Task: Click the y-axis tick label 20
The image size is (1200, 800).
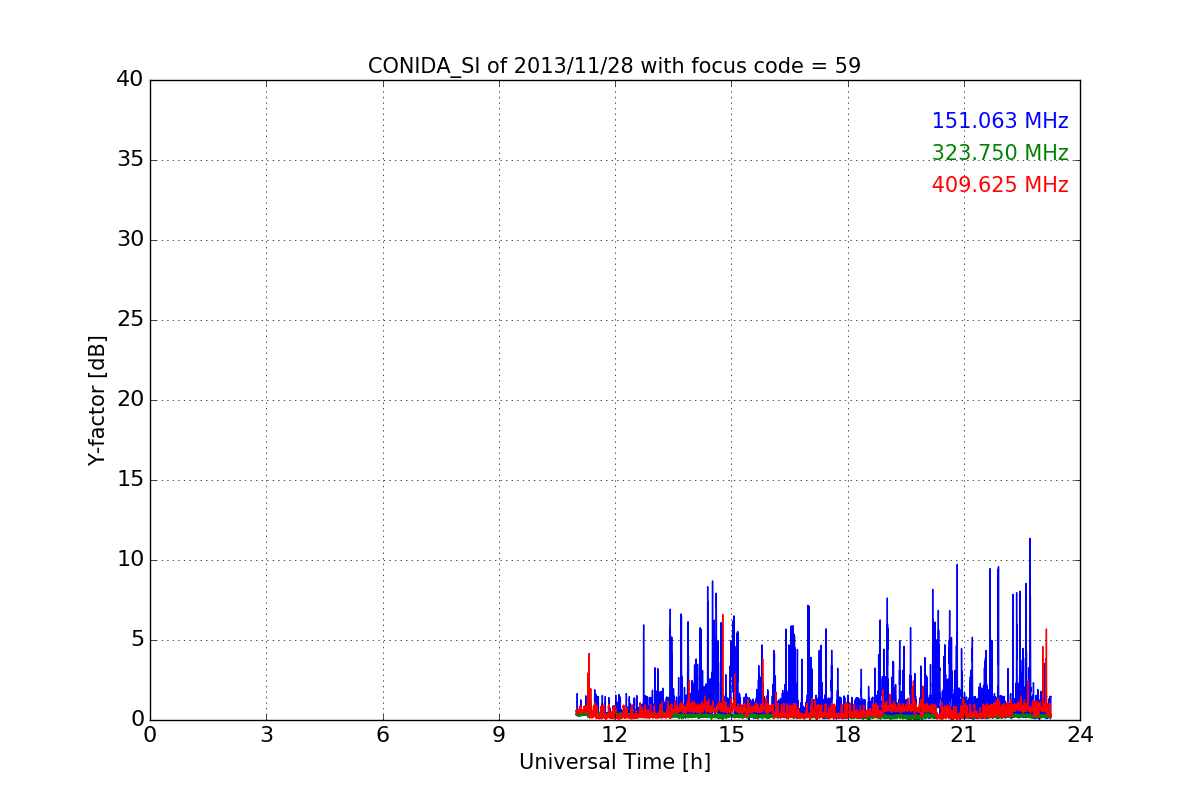Action: (x=130, y=400)
